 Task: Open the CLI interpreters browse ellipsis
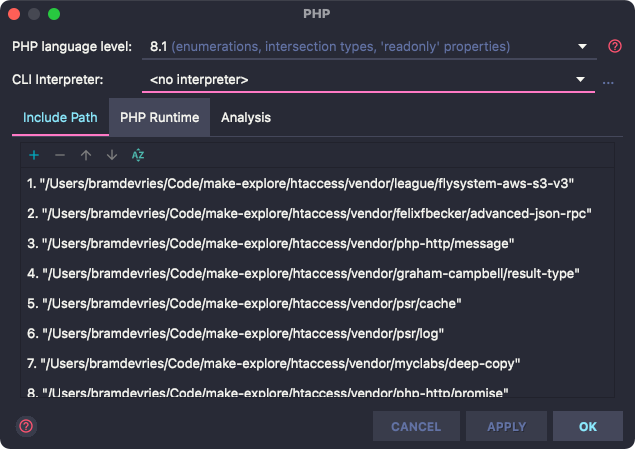[608, 83]
